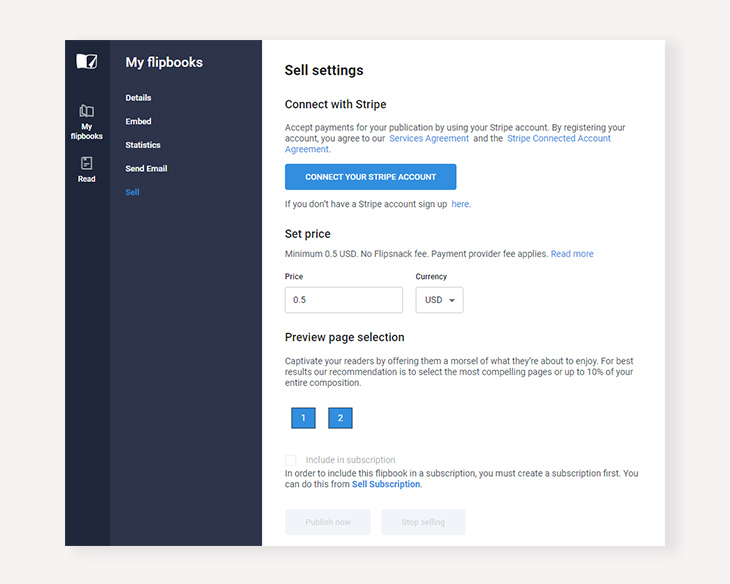The height and width of the screenshot is (584, 730).
Task: Toggle the Include in subscription checkbox
Action: pos(291,460)
